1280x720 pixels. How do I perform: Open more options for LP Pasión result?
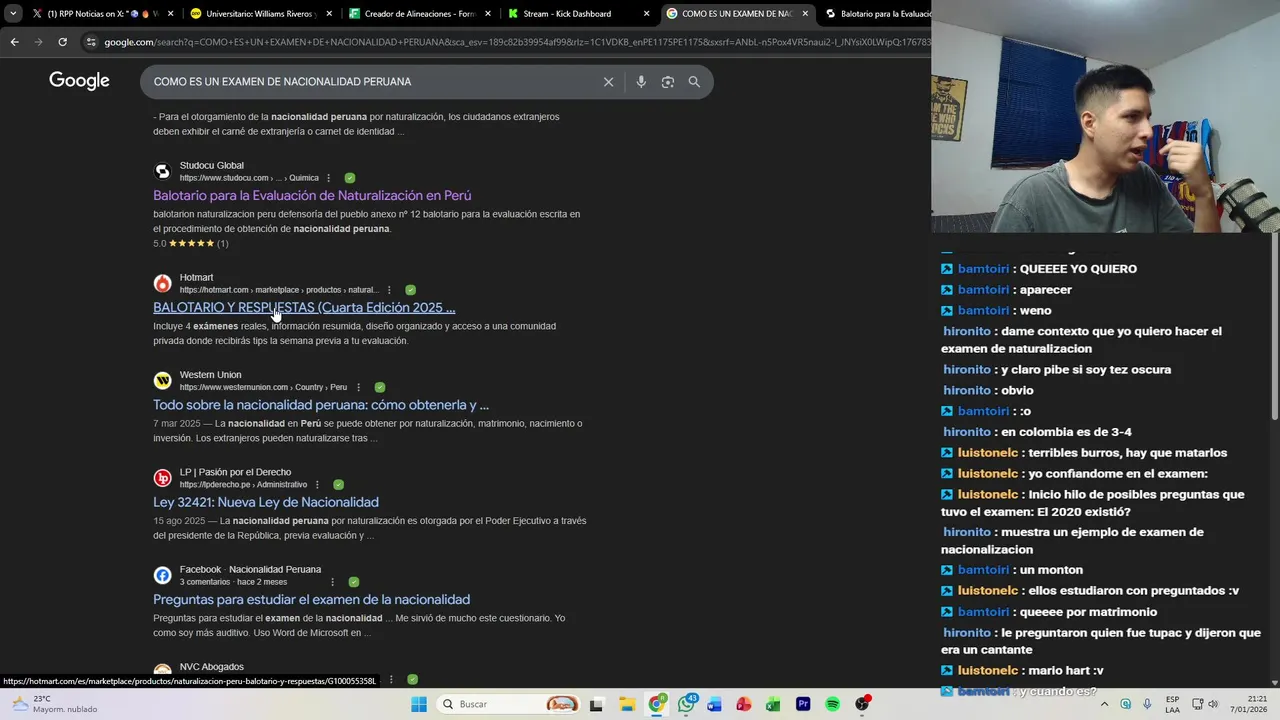[x=317, y=484]
